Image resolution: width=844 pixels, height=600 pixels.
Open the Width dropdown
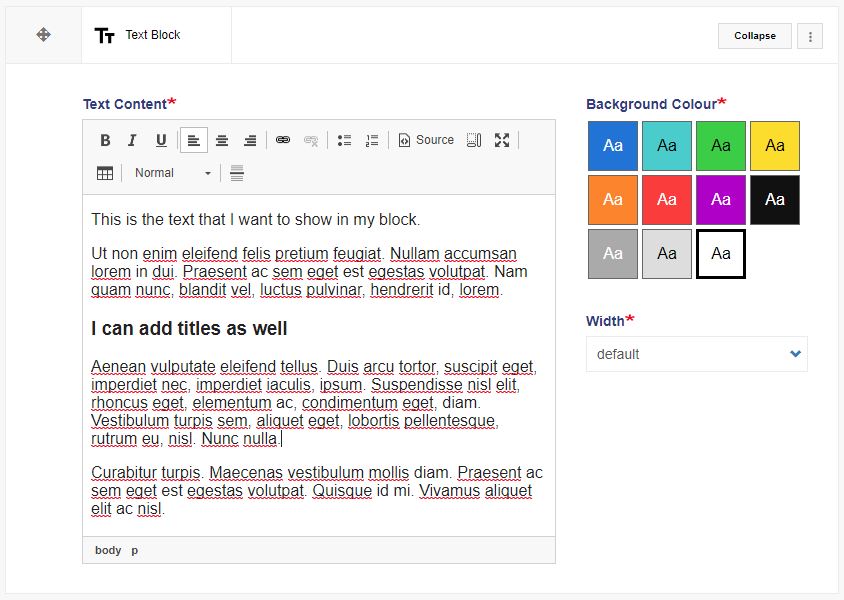click(697, 354)
